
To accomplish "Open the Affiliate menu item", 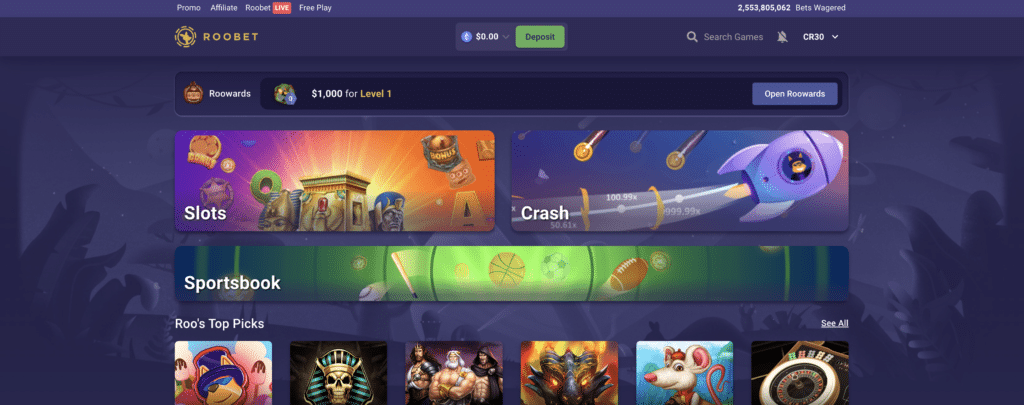I will click(223, 8).
